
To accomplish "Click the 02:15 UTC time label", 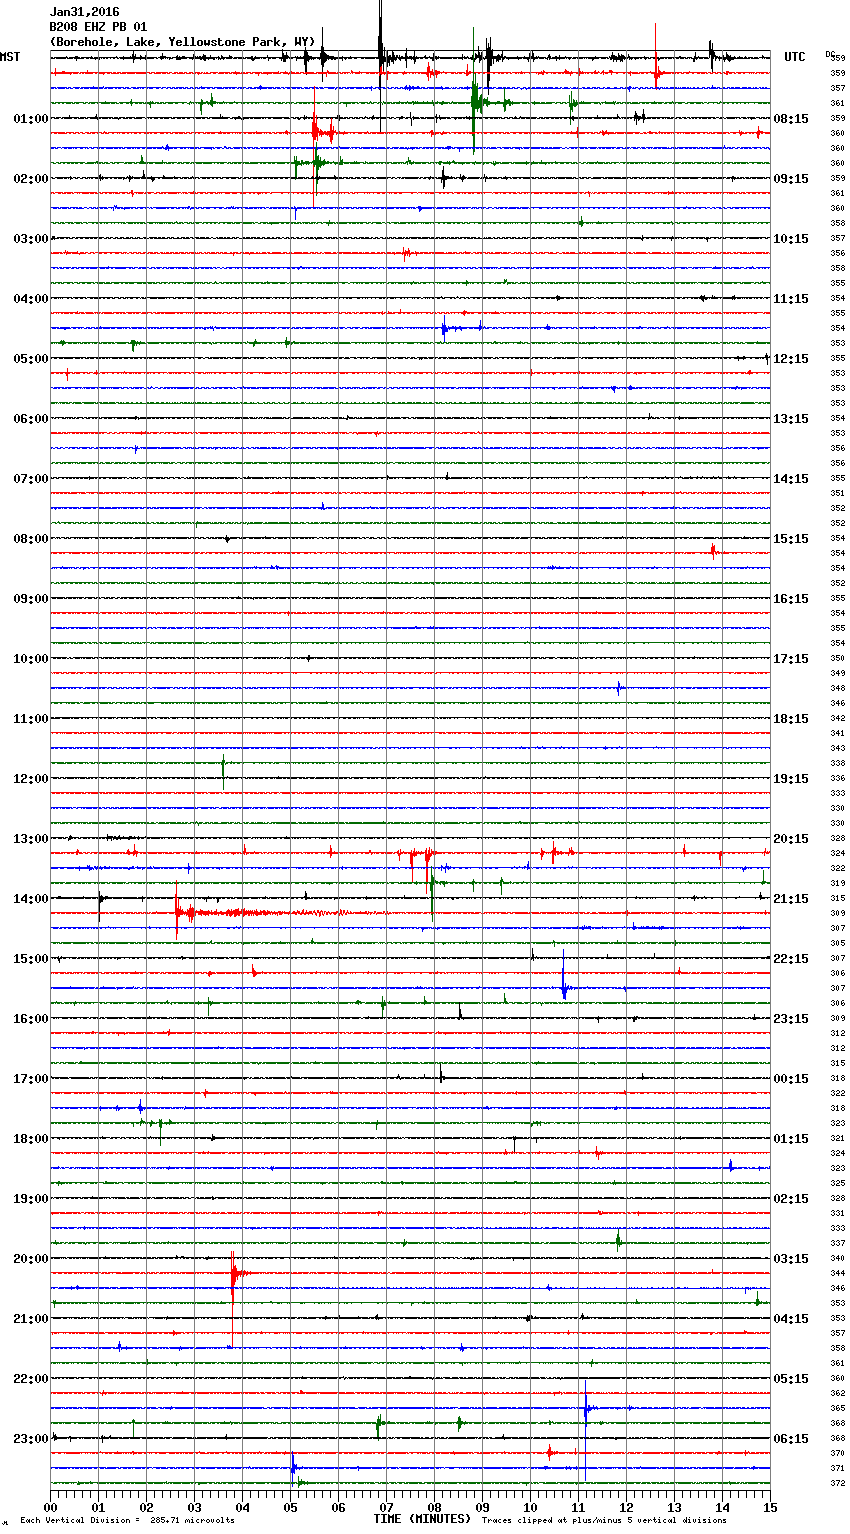I will coord(791,1199).
